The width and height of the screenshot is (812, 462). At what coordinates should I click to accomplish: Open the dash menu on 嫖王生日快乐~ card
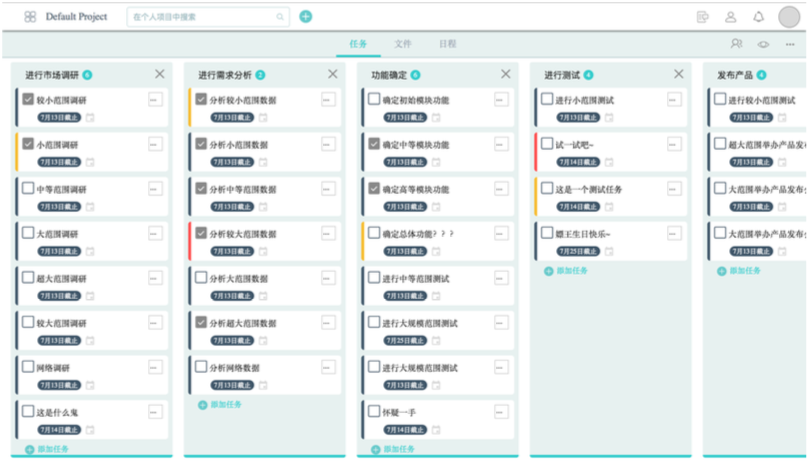click(674, 234)
